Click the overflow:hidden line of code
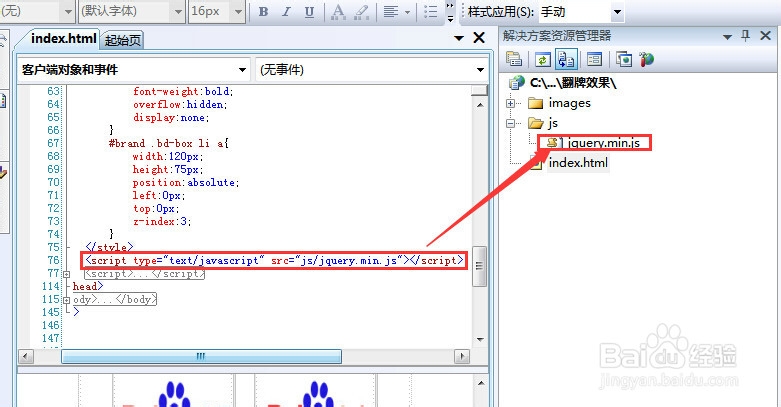Viewport: 781px width, 407px height. point(180,105)
